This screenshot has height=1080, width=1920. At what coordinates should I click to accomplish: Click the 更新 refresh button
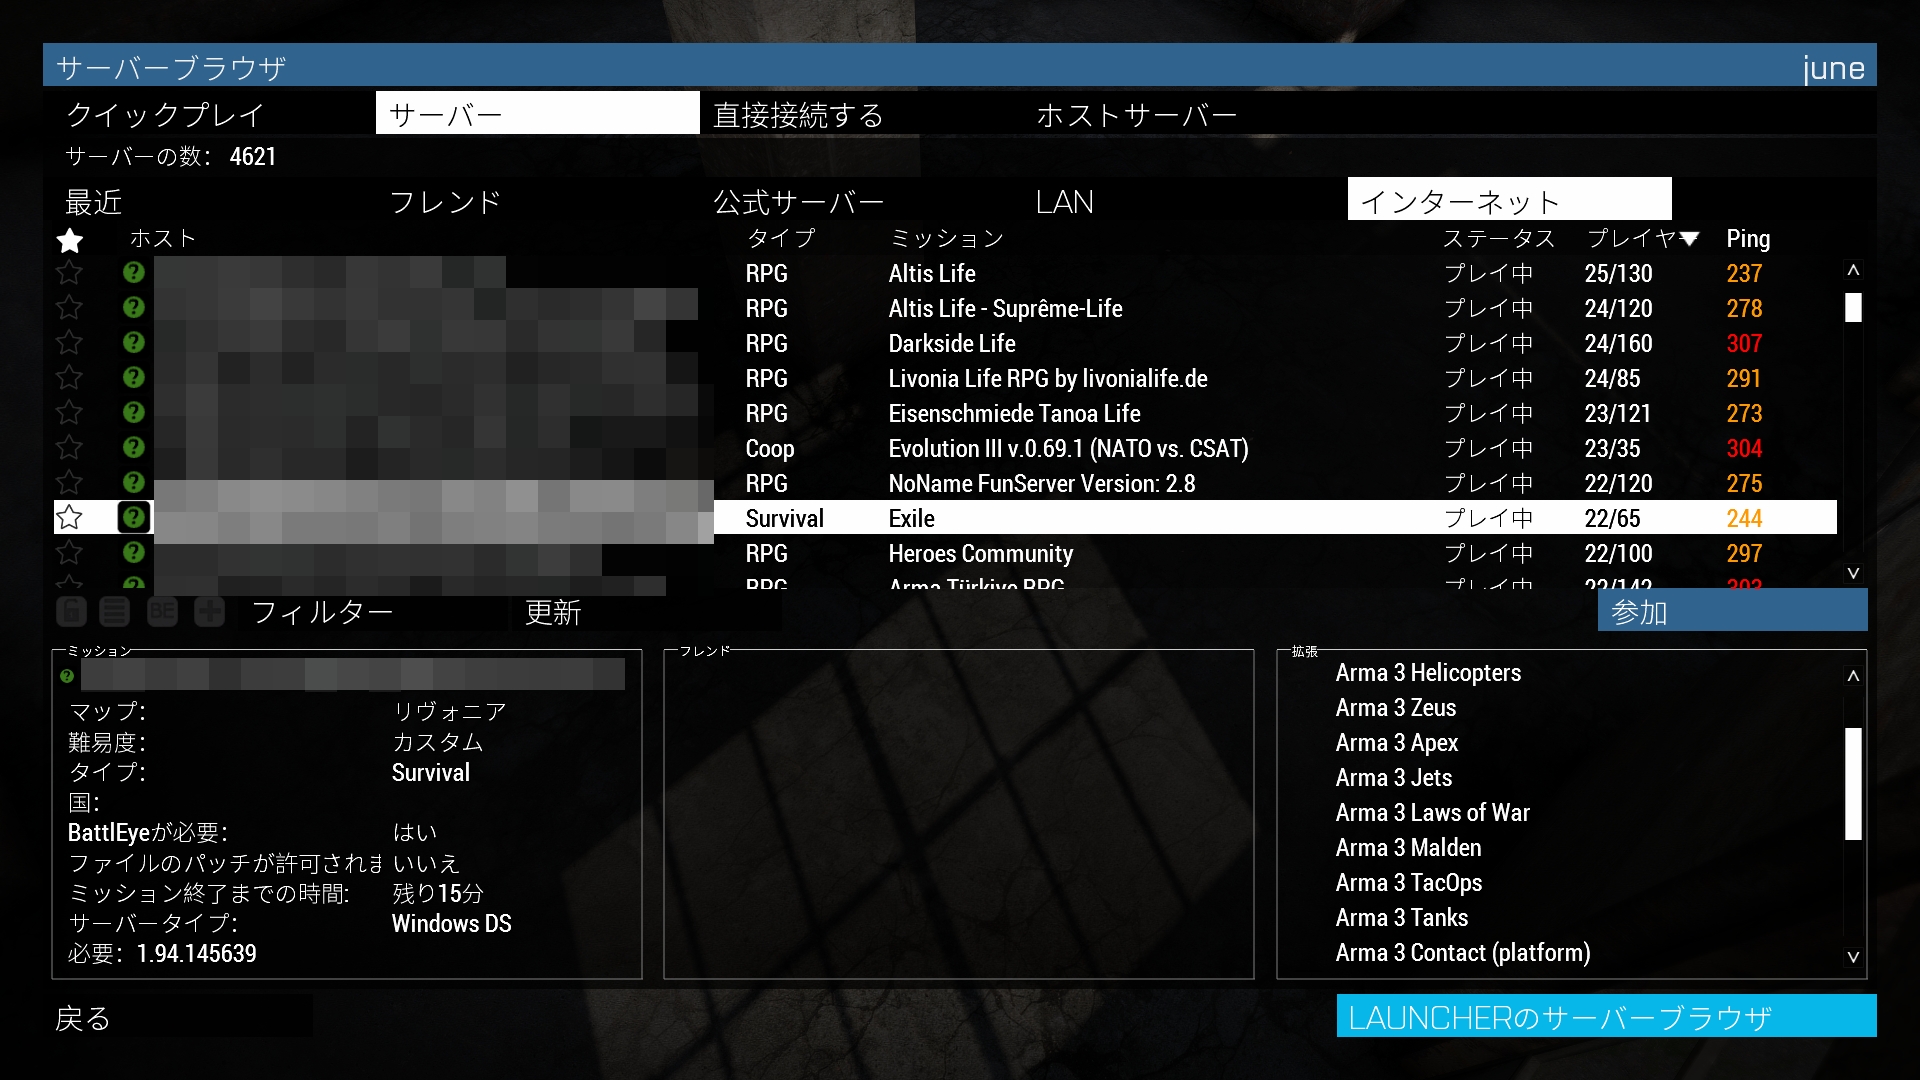(553, 612)
